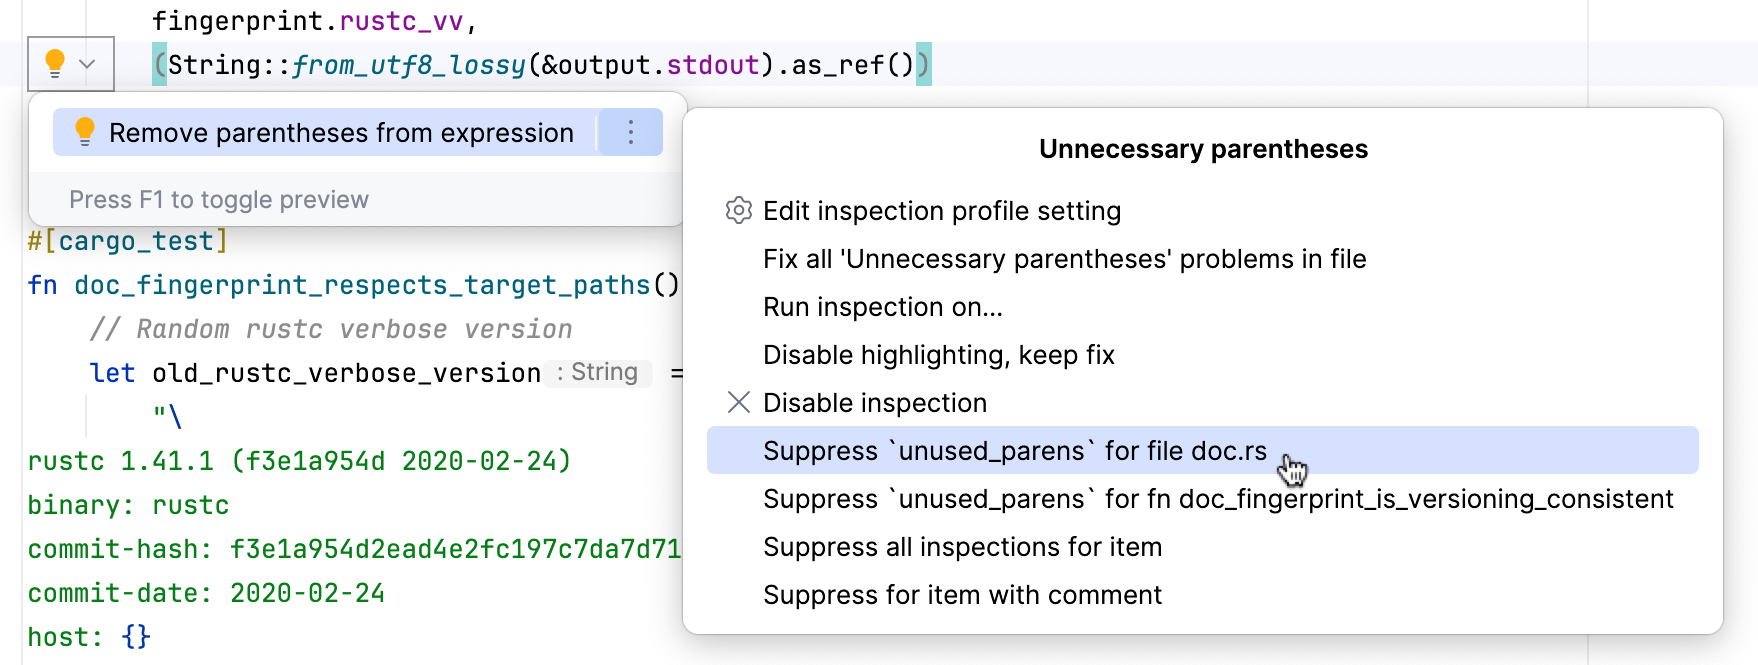Click the gear icon for inspection profile
The image size is (1758, 665).
coord(738,211)
